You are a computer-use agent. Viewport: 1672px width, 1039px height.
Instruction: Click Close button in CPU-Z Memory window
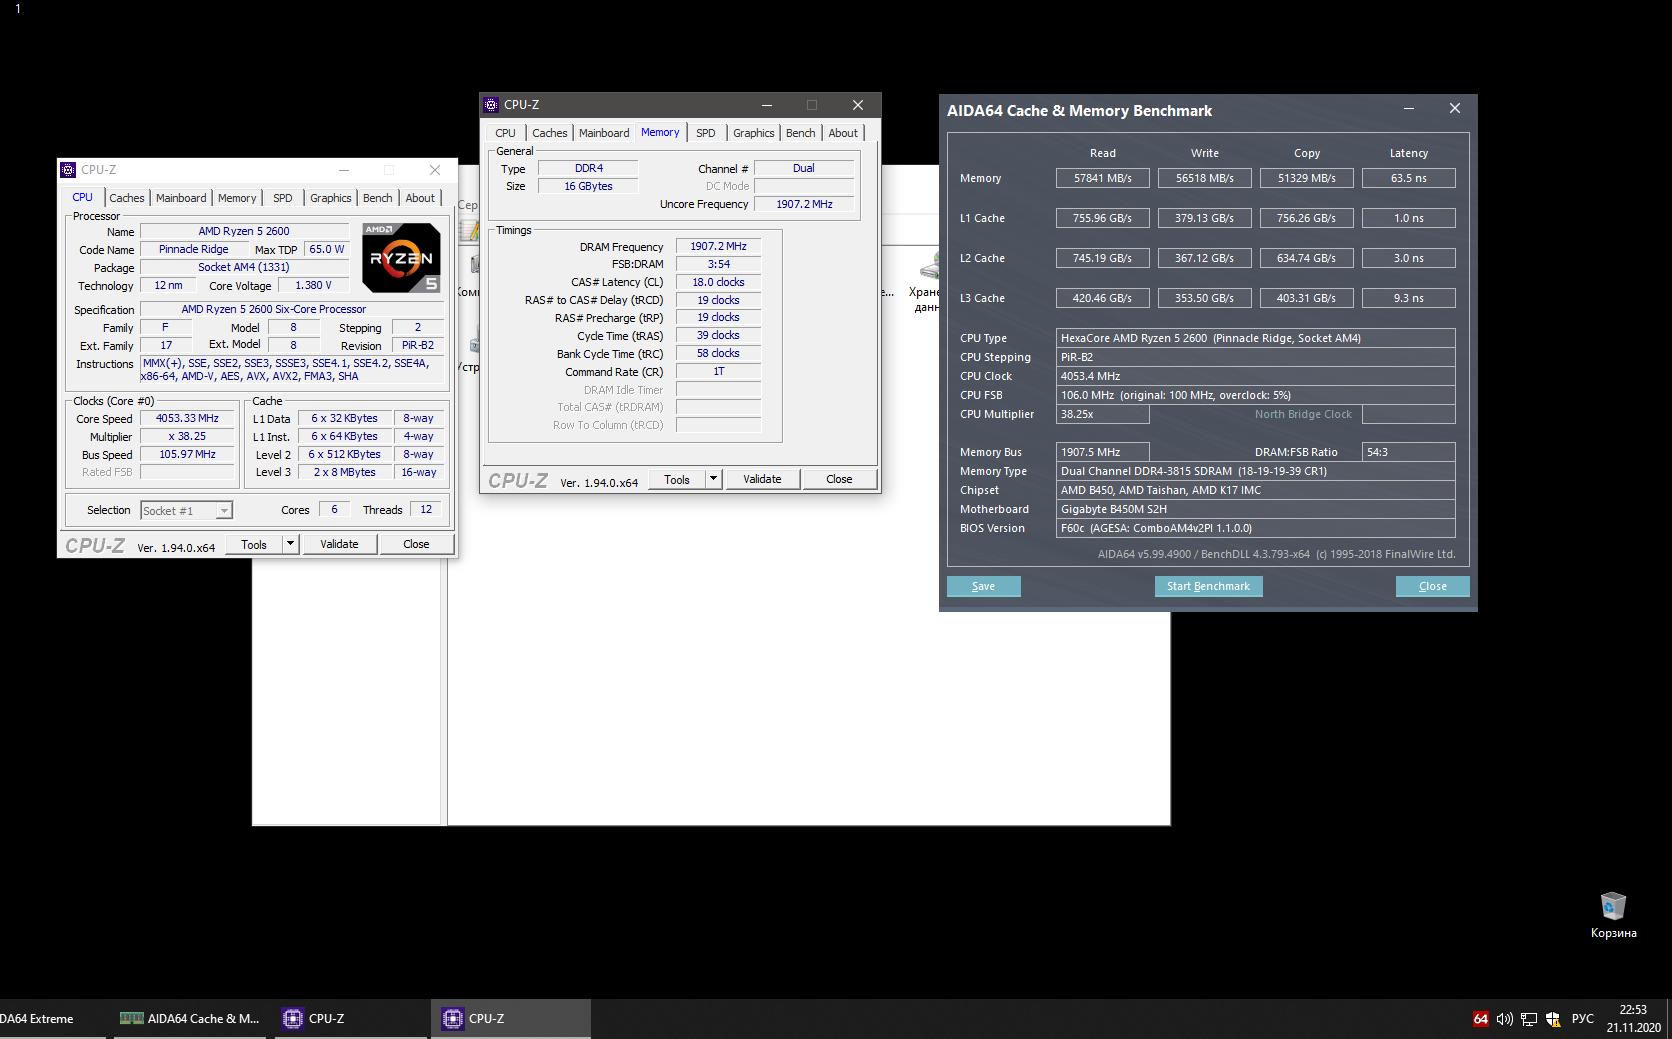[839, 479]
